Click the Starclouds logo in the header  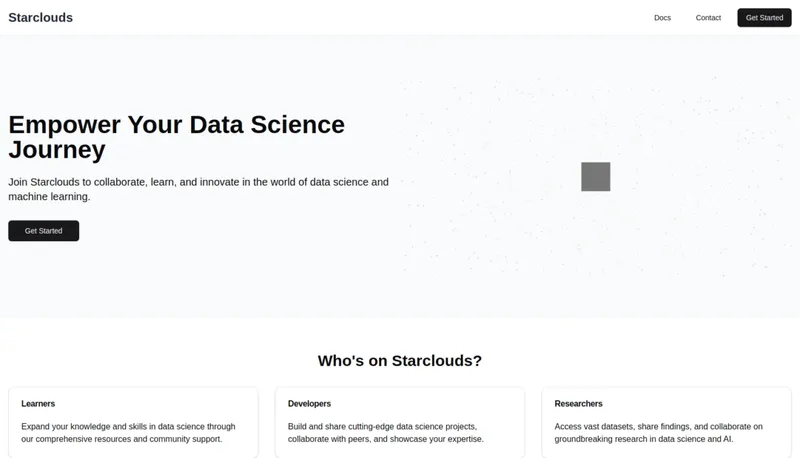(x=40, y=18)
